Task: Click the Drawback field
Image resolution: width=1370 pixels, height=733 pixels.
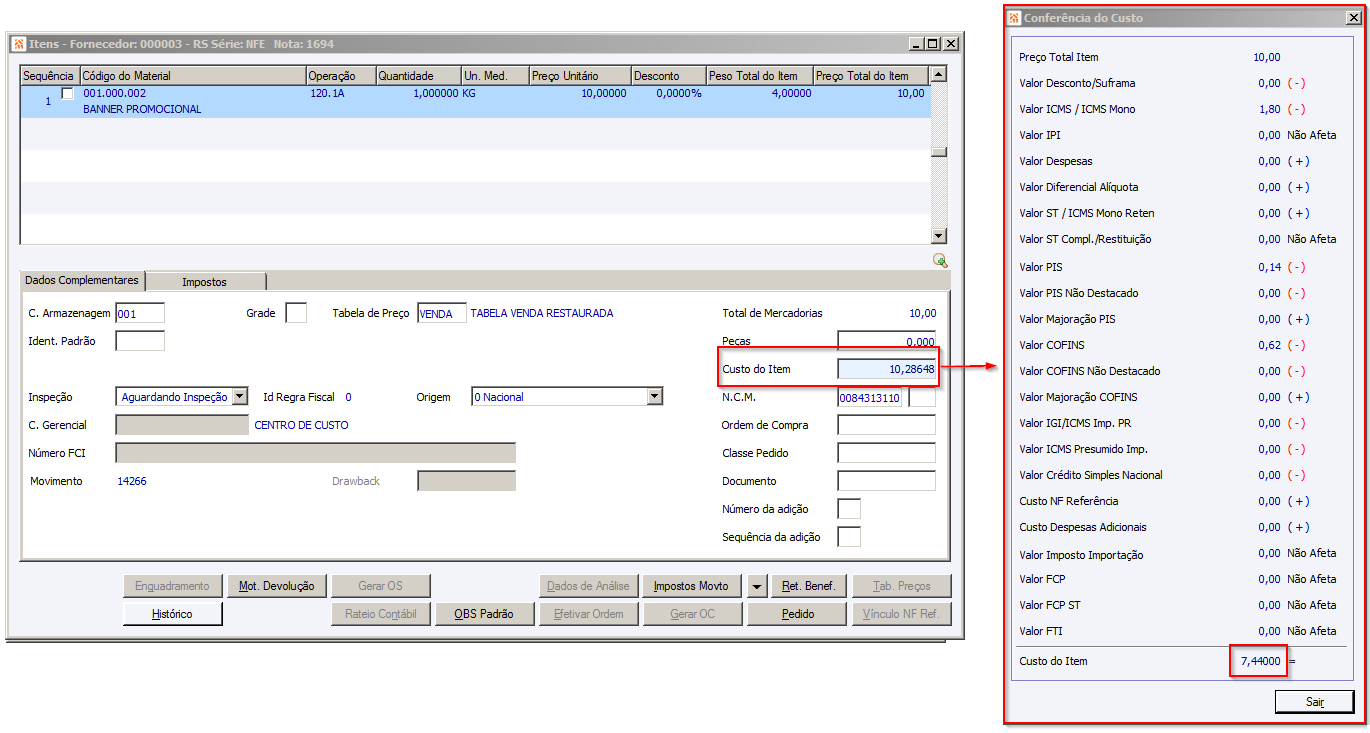Action: pos(466,481)
